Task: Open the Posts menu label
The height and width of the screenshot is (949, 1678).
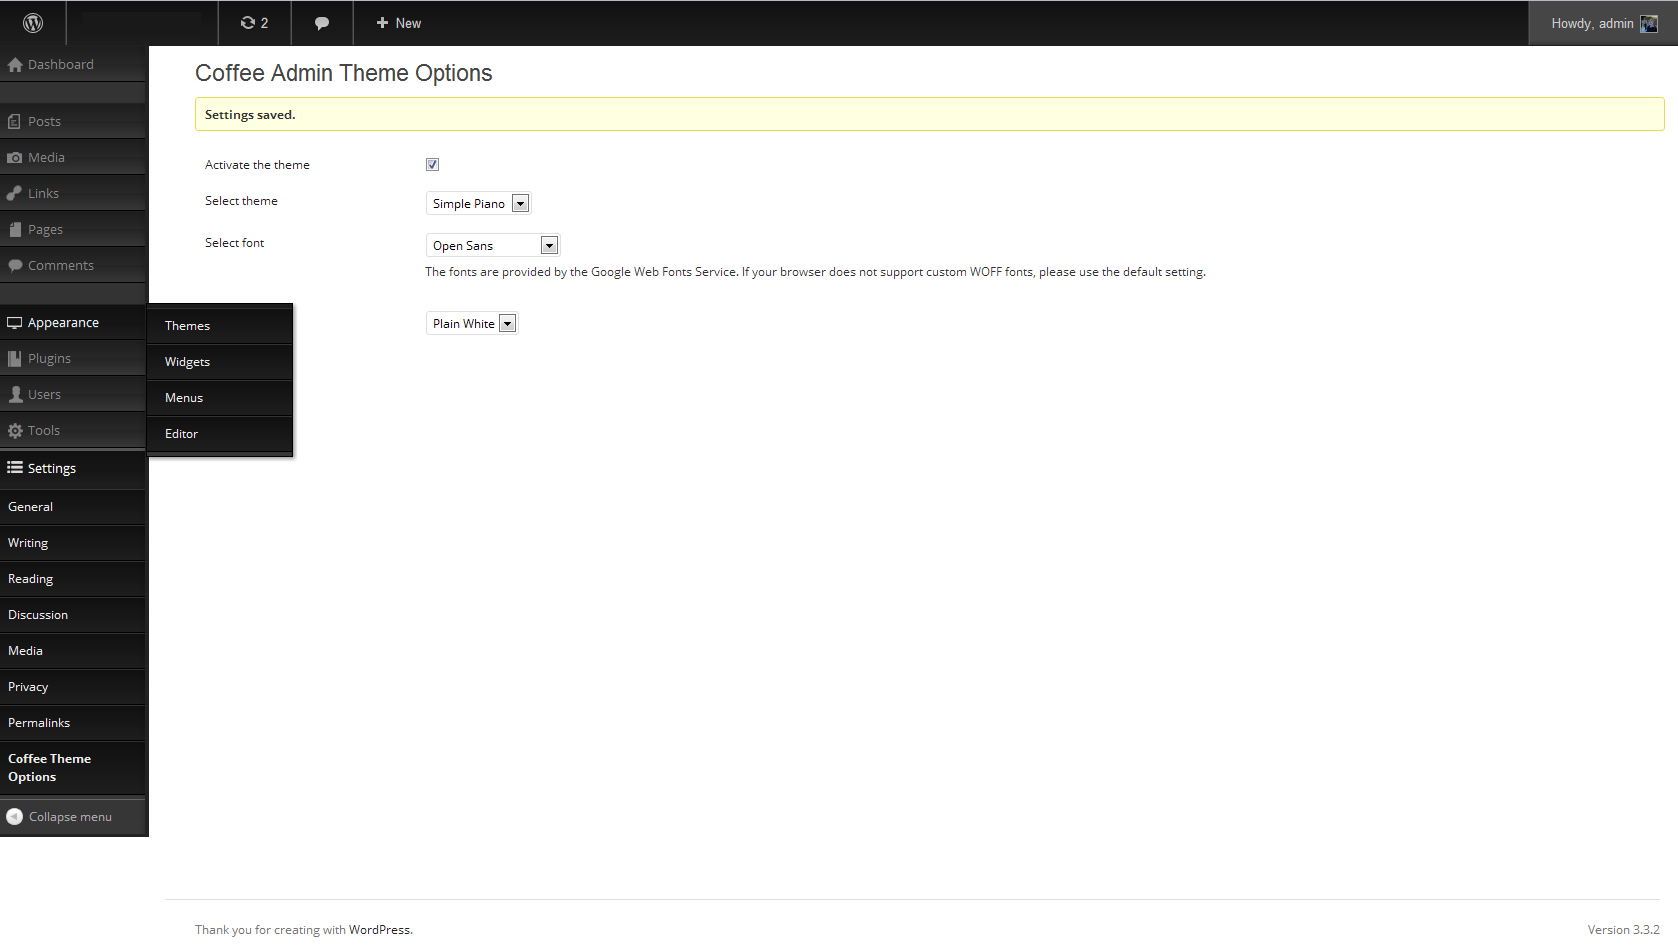Action: coord(45,122)
